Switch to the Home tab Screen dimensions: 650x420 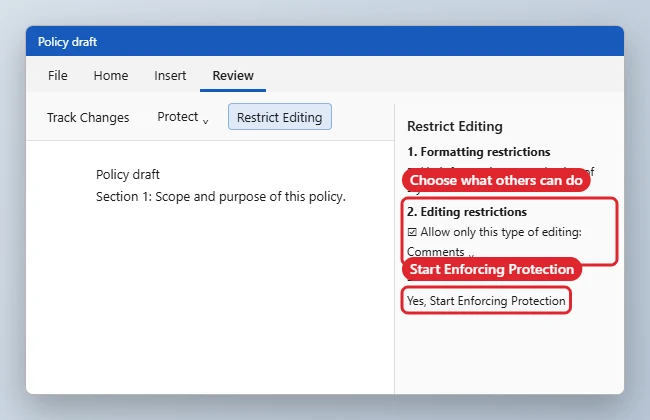click(x=111, y=75)
